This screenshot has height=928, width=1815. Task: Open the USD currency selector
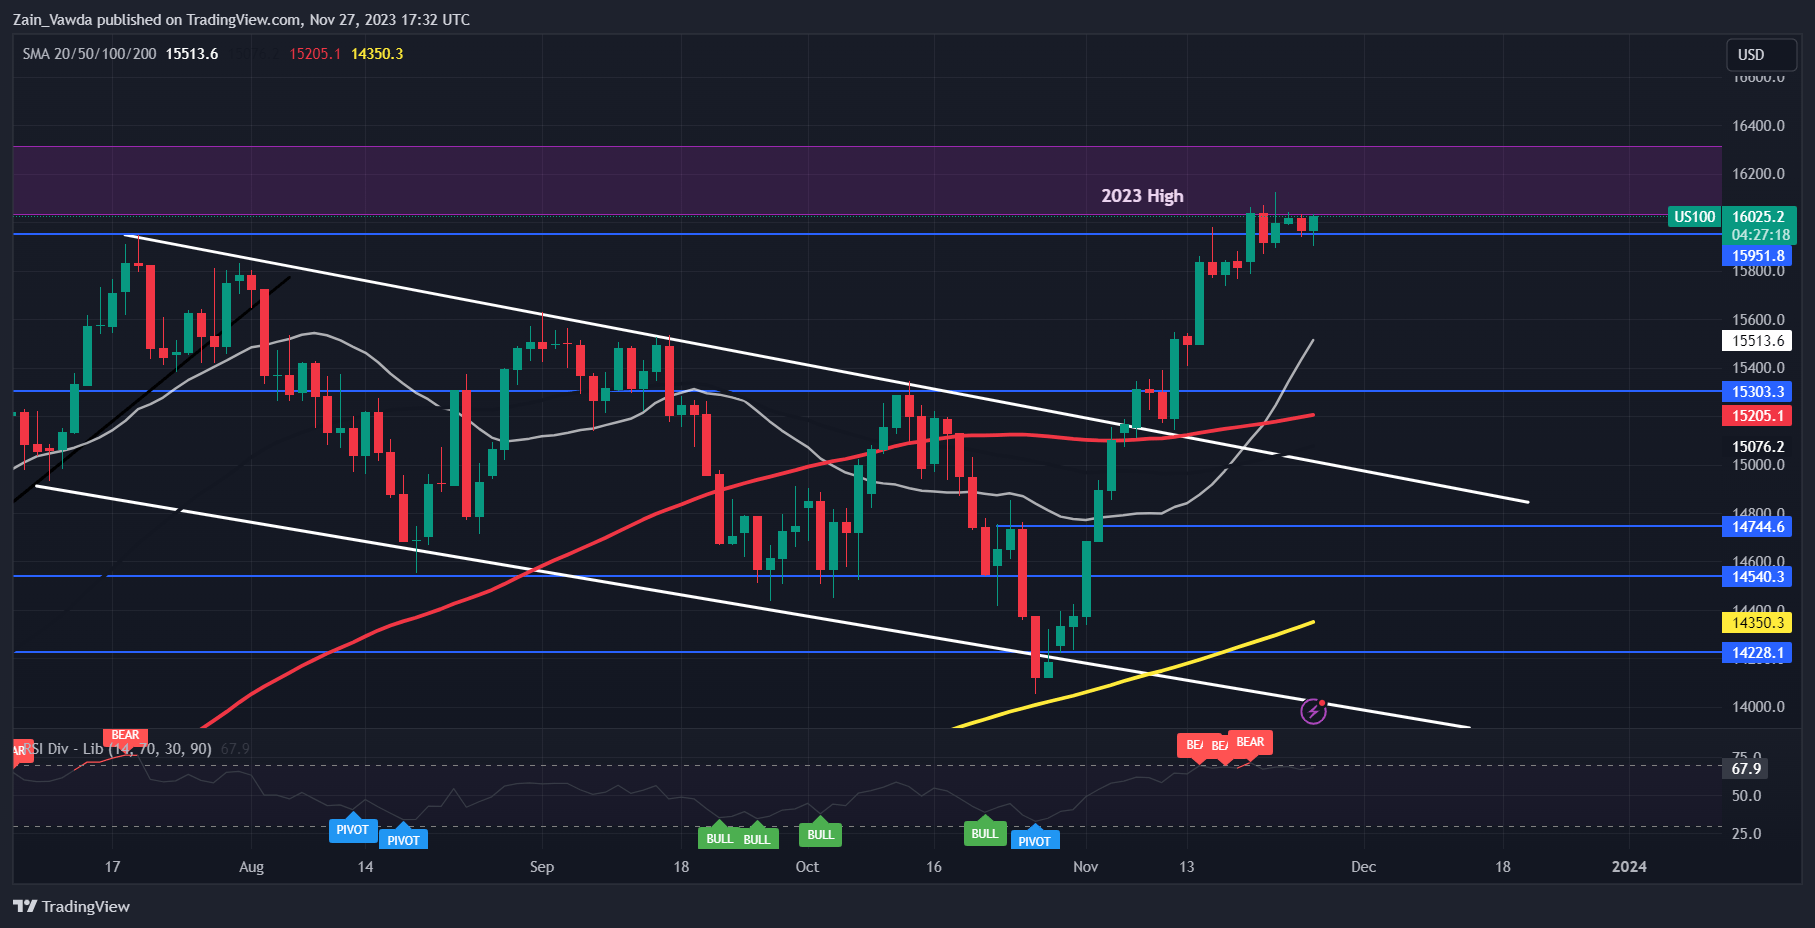1761,55
